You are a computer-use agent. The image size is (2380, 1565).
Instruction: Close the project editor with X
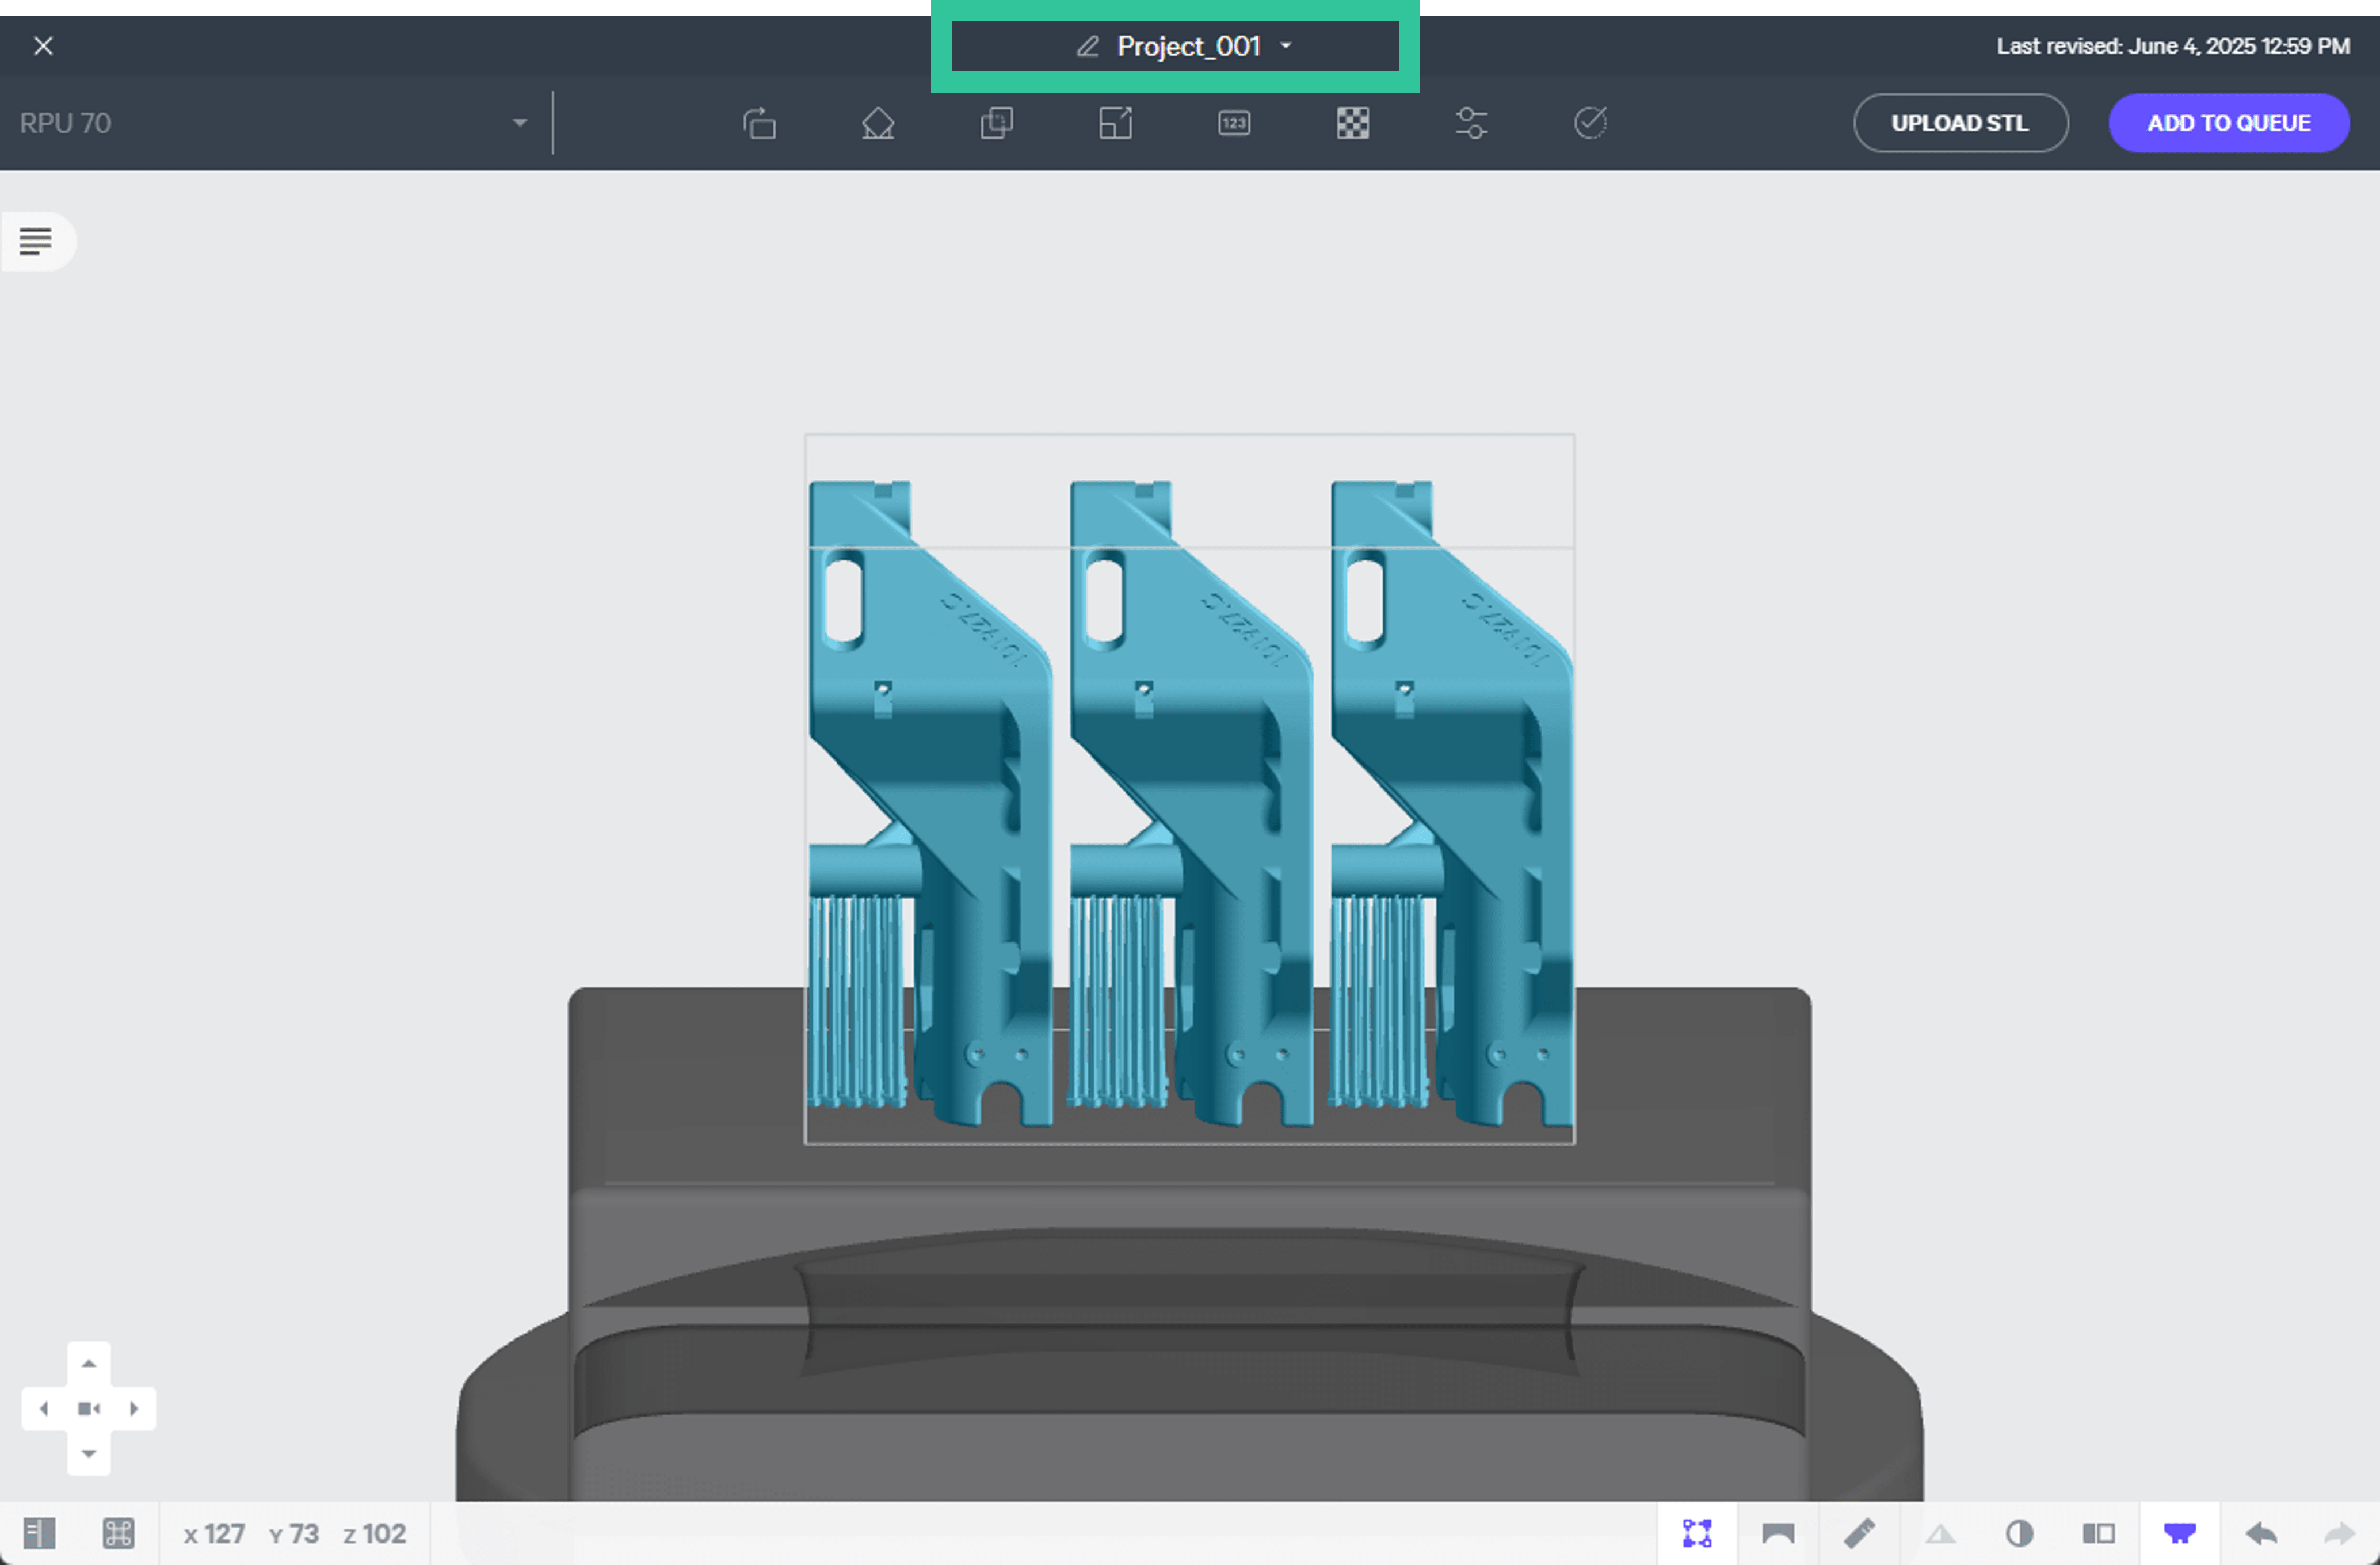point(43,46)
